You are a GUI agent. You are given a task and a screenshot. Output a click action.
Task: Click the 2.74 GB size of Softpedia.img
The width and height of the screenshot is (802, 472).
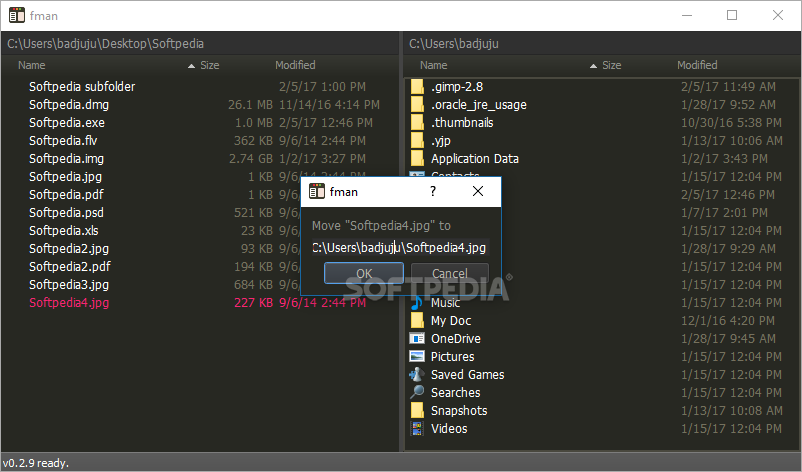[x=251, y=159]
